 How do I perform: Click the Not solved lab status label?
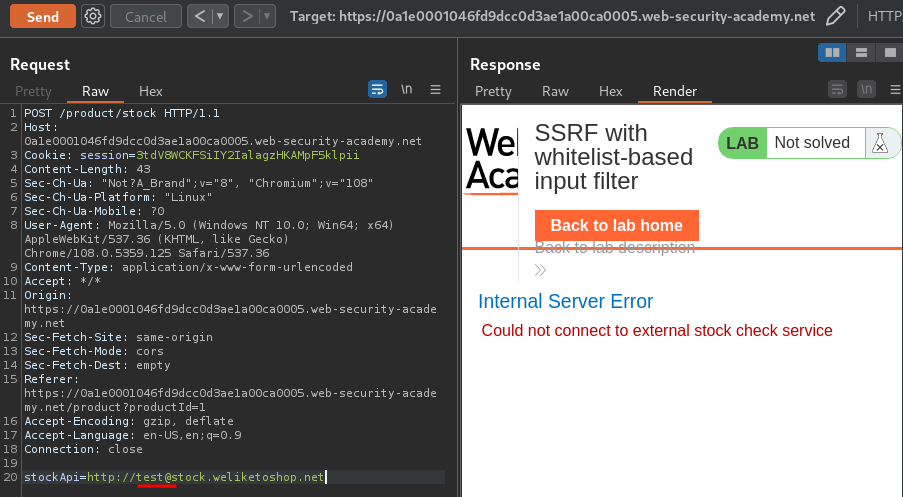(x=812, y=142)
